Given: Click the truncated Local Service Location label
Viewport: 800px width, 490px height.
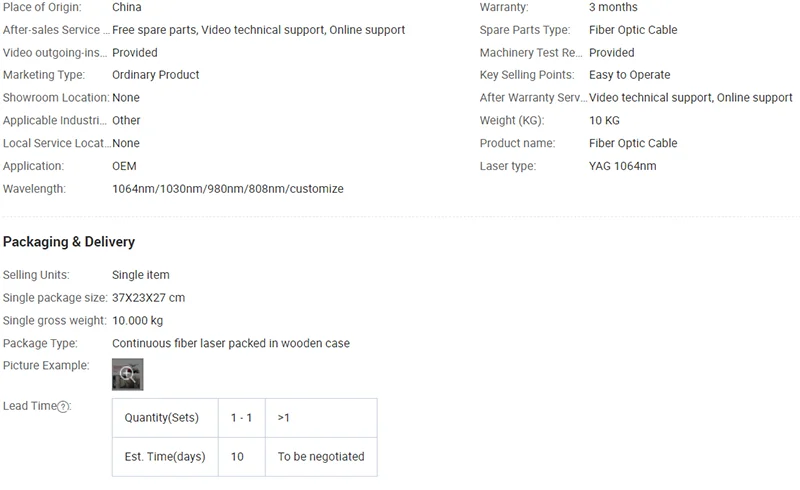Looking at the screenshot, I should 55,144.
